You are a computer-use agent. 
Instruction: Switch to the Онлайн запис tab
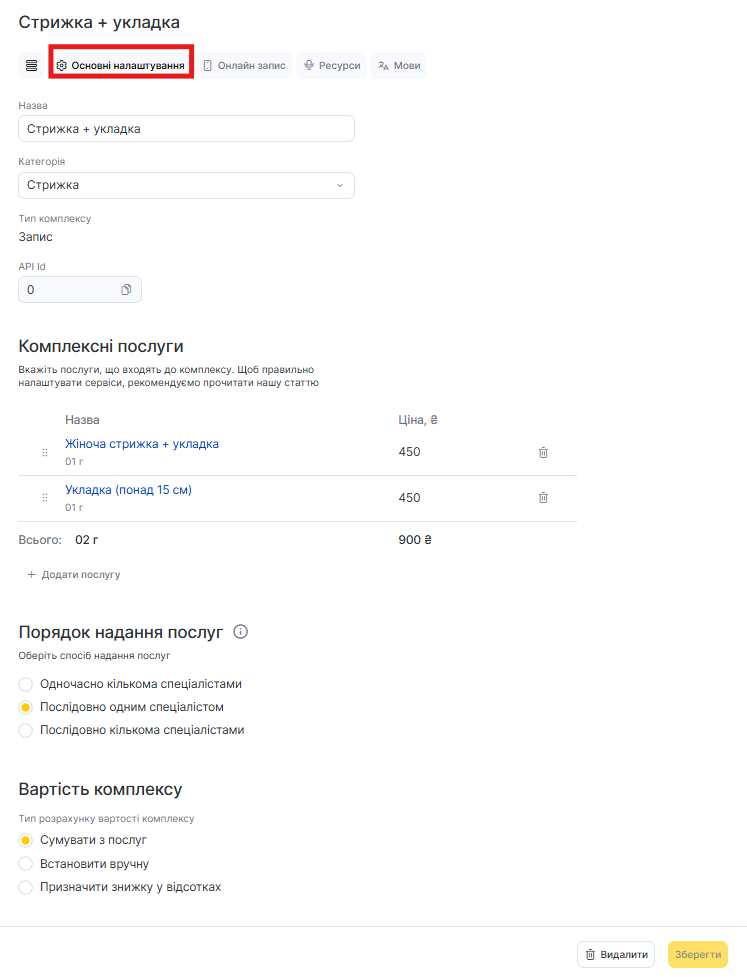pos(244,66)
